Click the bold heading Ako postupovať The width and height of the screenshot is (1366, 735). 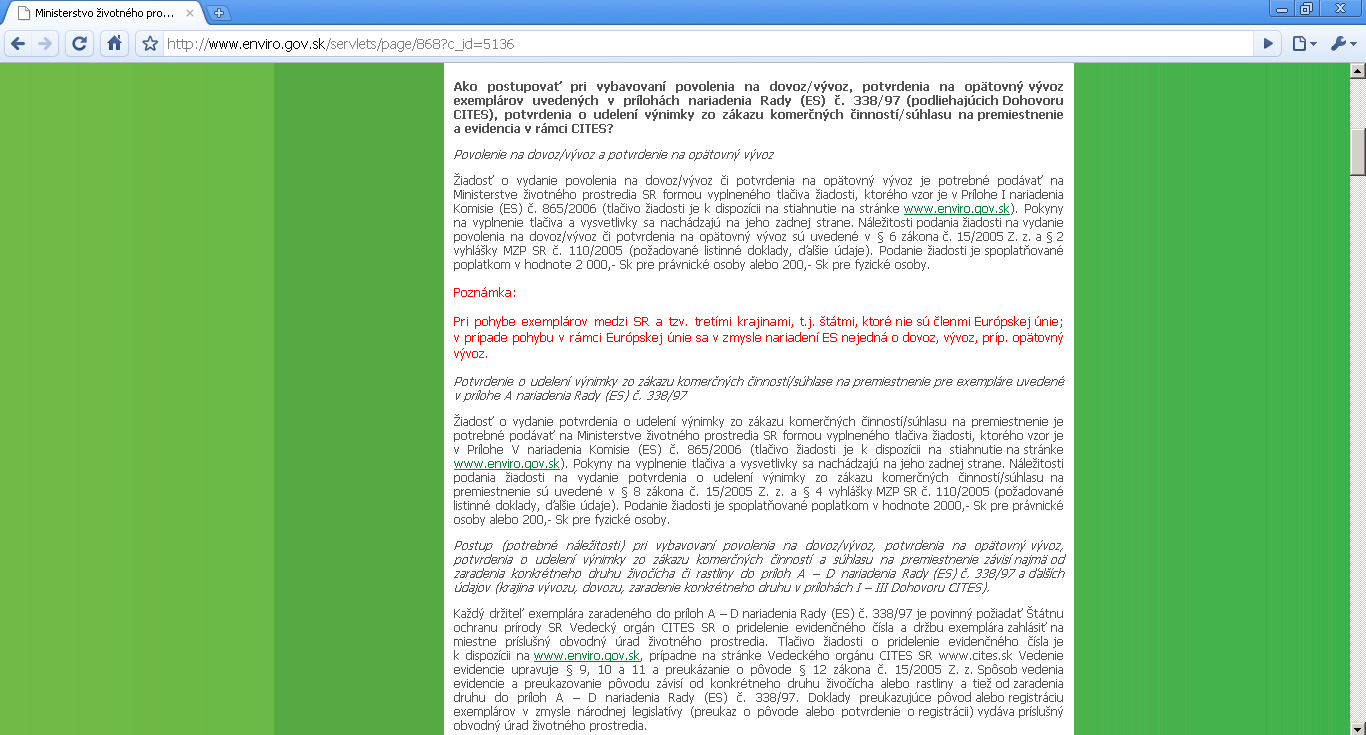pos(758,107)
